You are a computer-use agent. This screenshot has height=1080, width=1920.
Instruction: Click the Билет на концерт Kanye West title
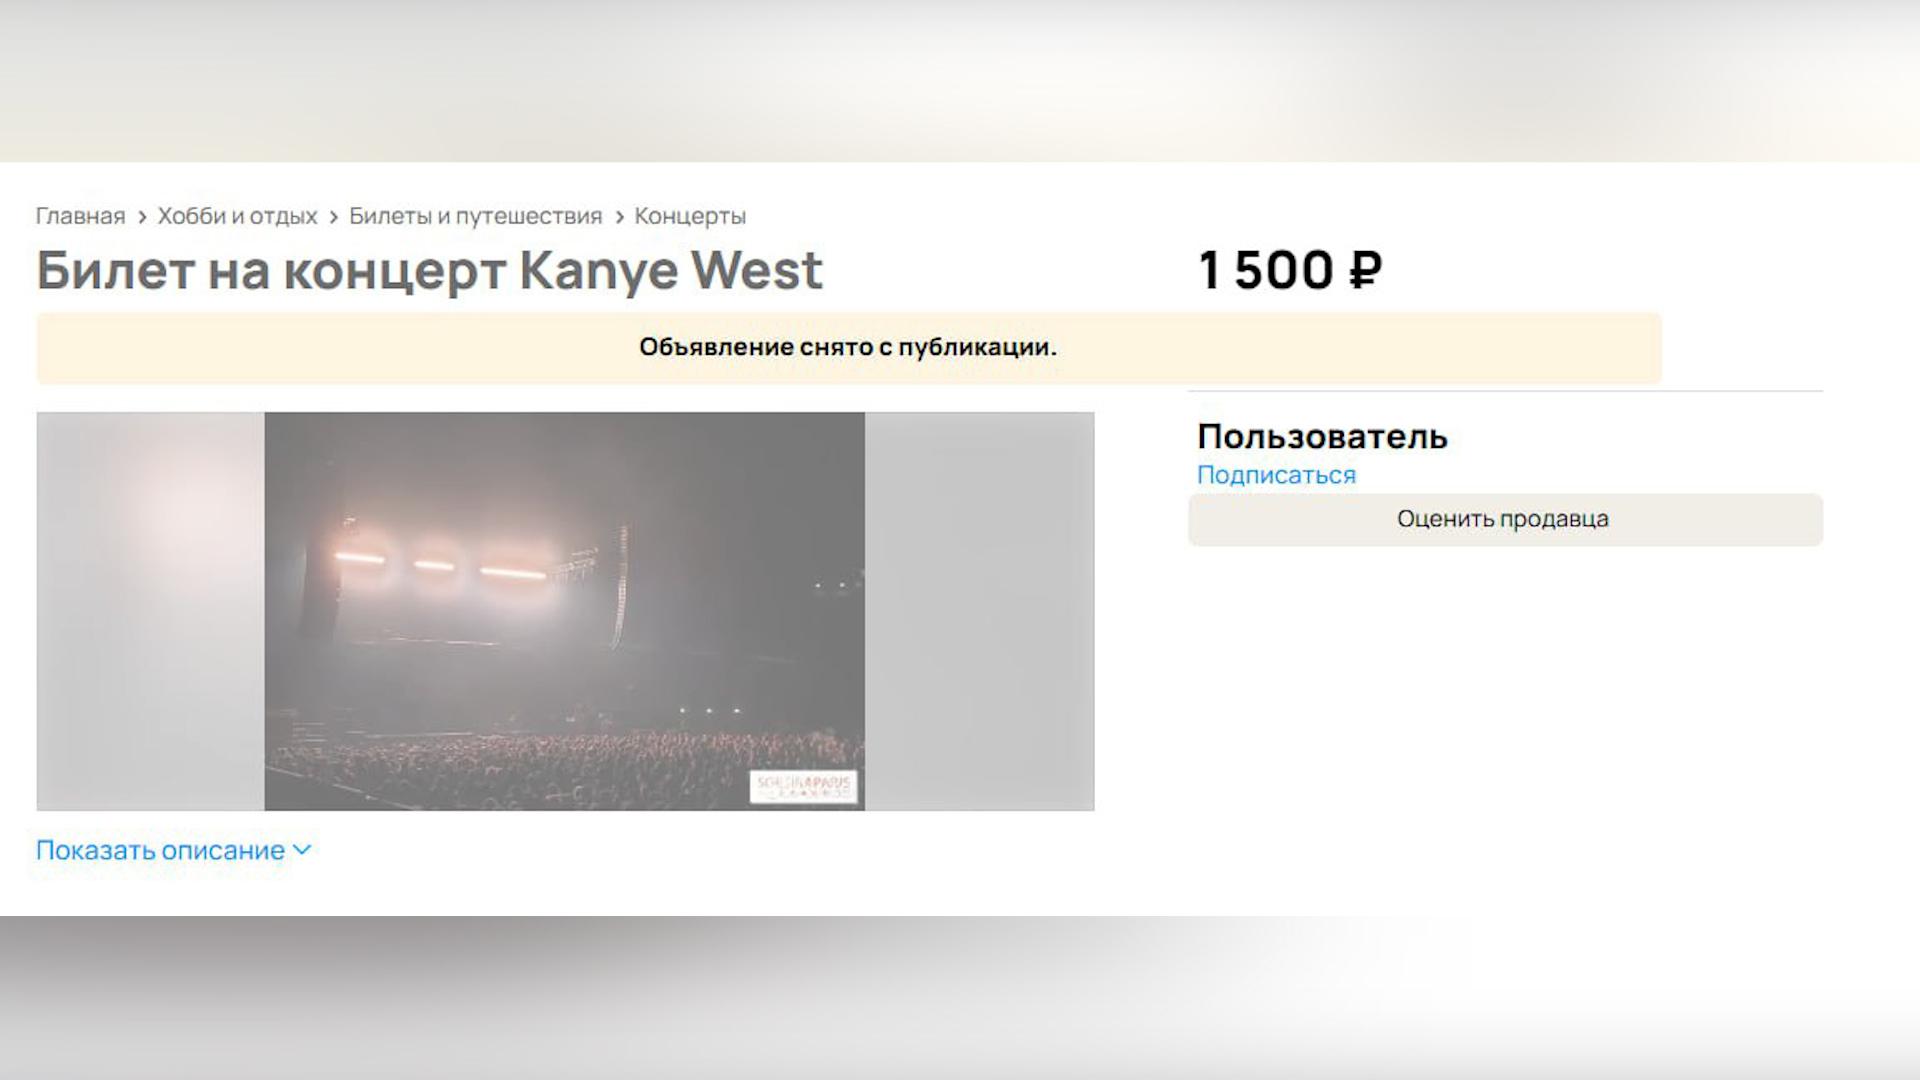click(x=430, y=271)
